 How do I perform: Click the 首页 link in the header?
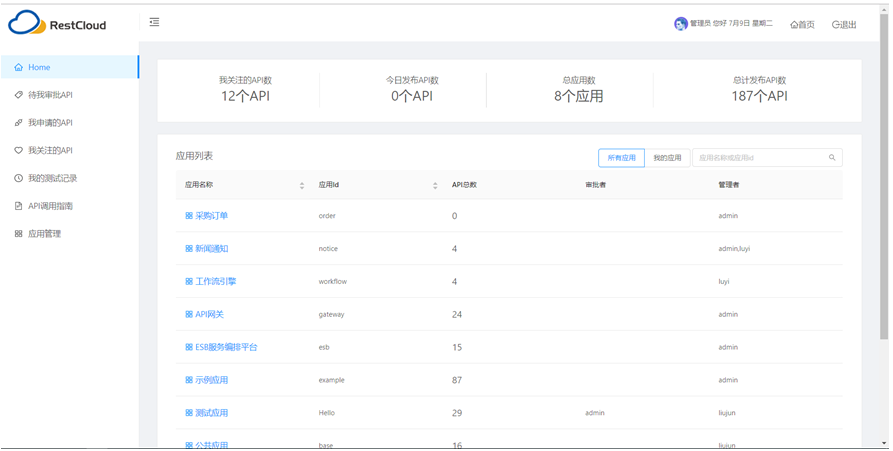tap(802, 25)
